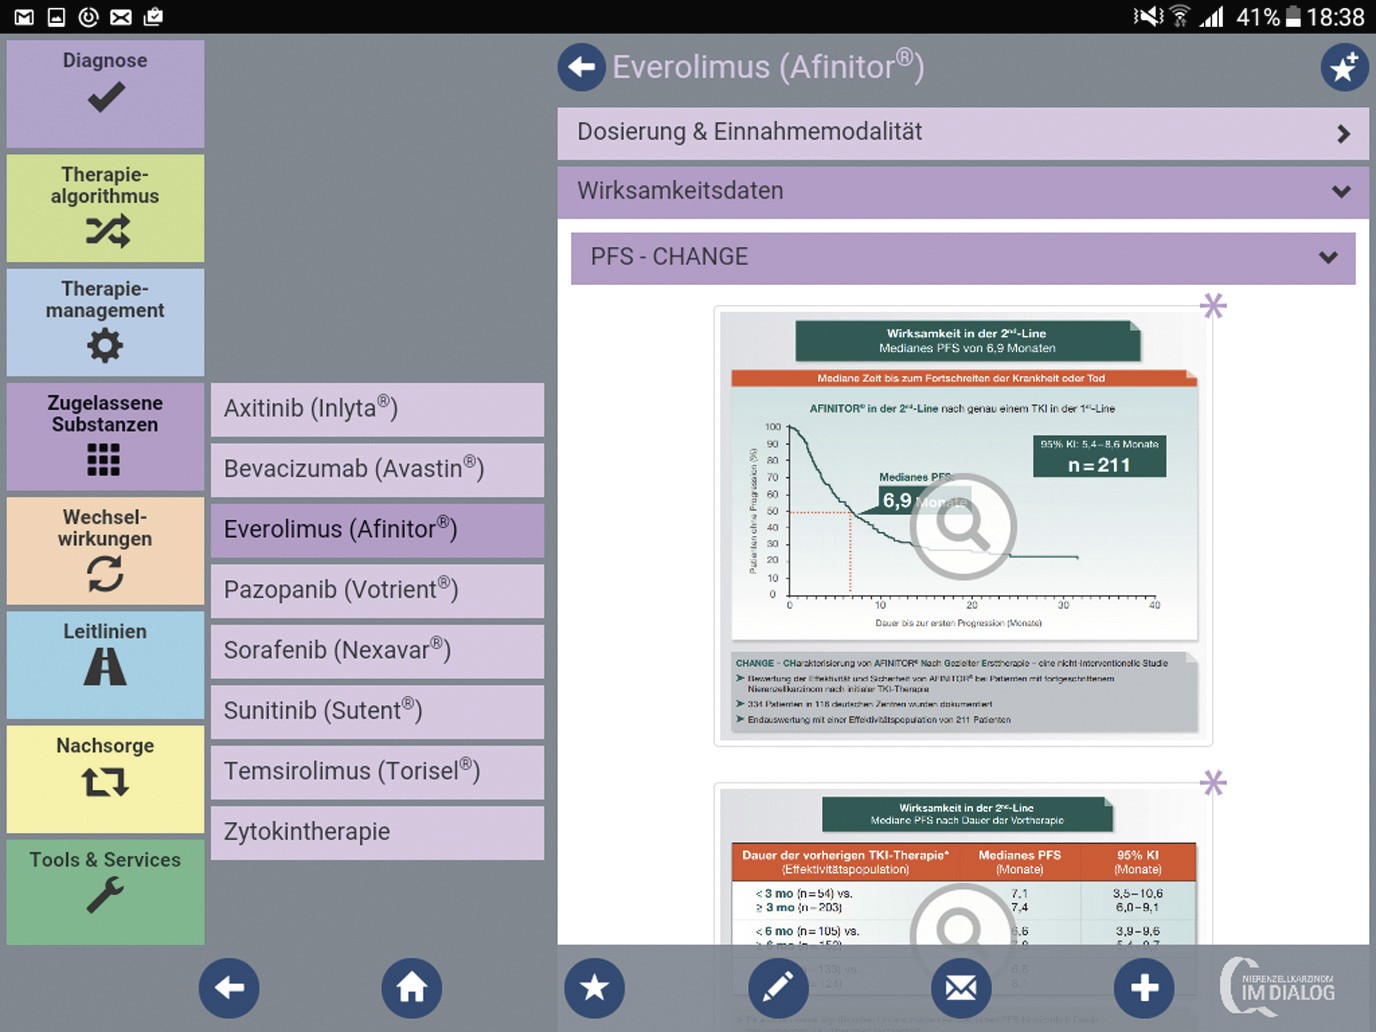This screenshot has height=1032, width=1376.
Task: Open the Therapiealgorithmus tile
Action: [x=105, y=208]
